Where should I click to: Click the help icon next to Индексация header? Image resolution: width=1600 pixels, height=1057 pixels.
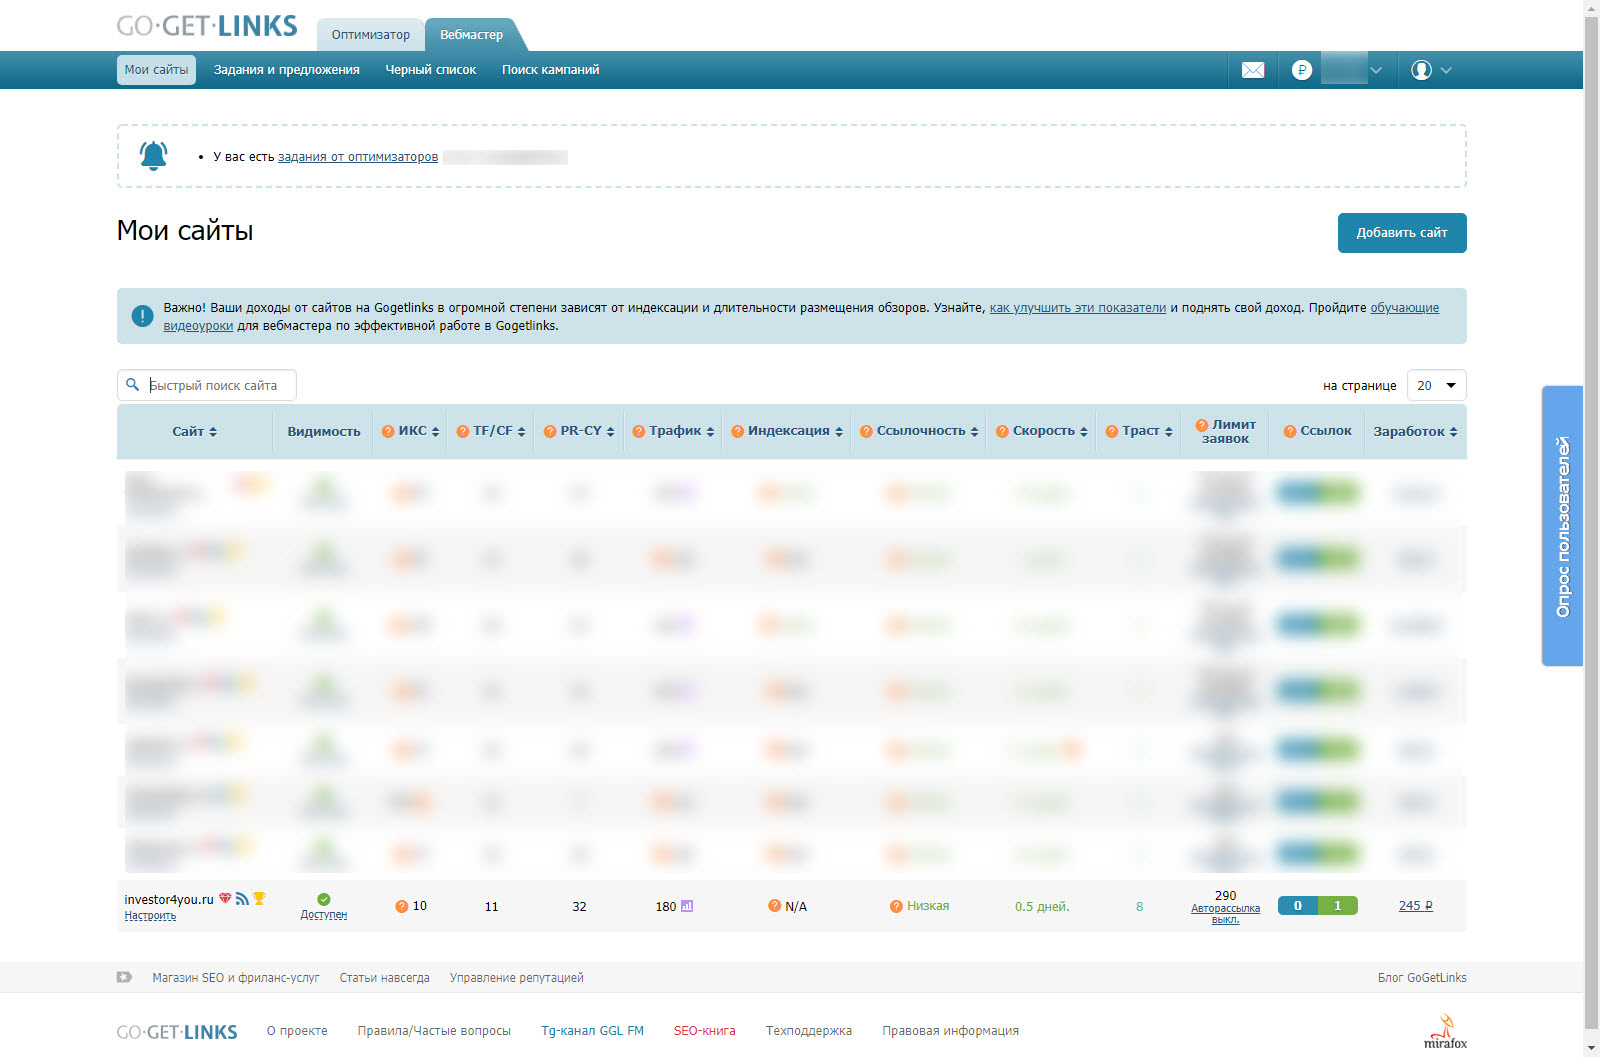(x=738, y=432)
